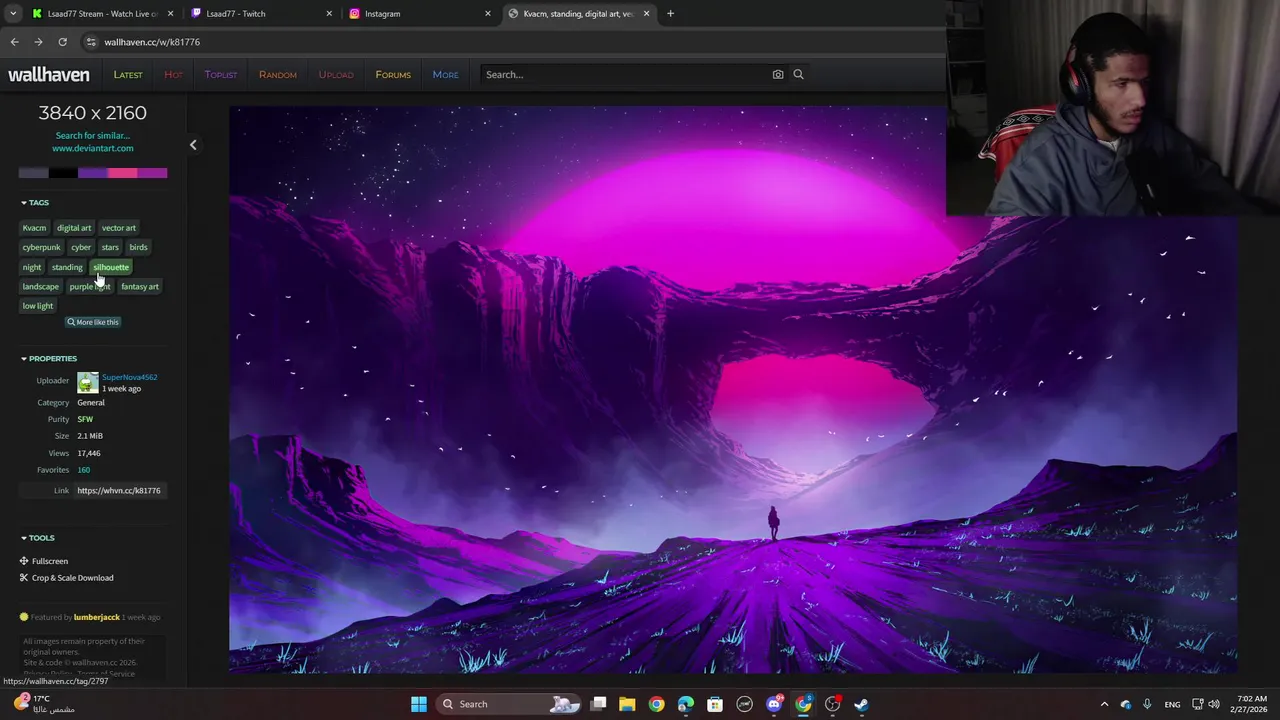Click the camera image-search icon
Screen dimensions: 1280x720
coord(778,74)
